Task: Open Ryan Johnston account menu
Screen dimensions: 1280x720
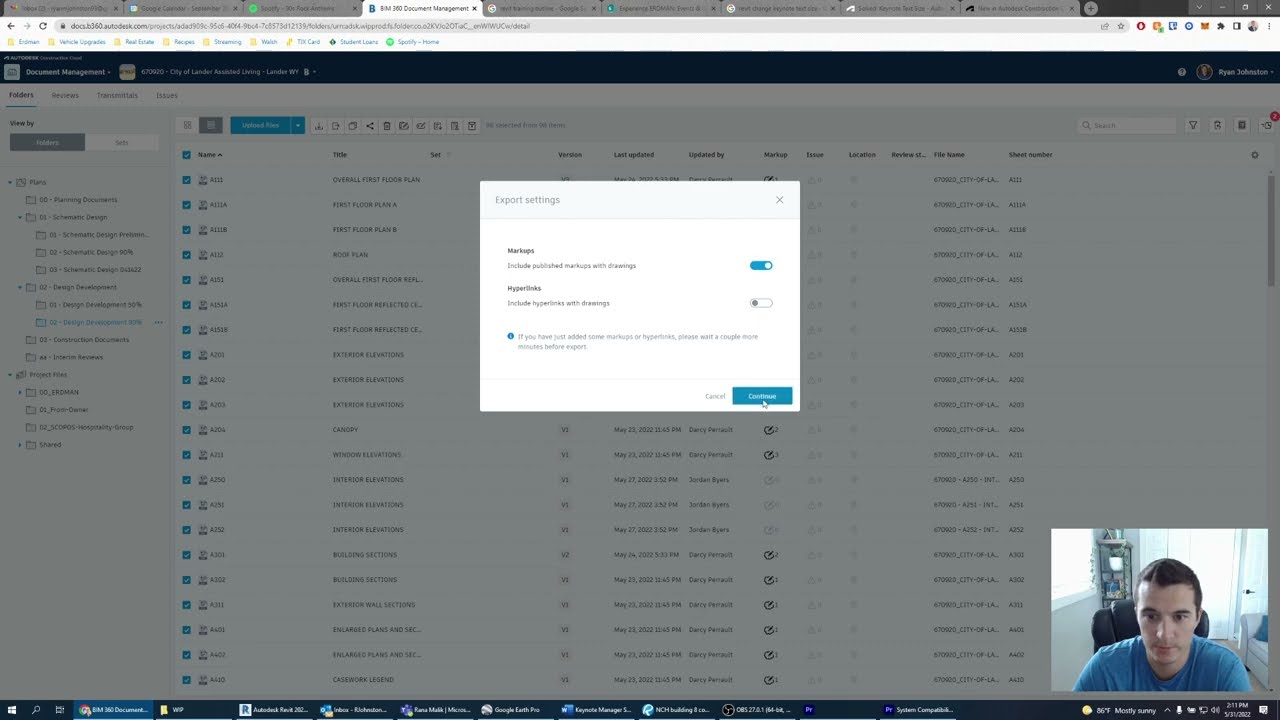Action: tap(1236, 72)
